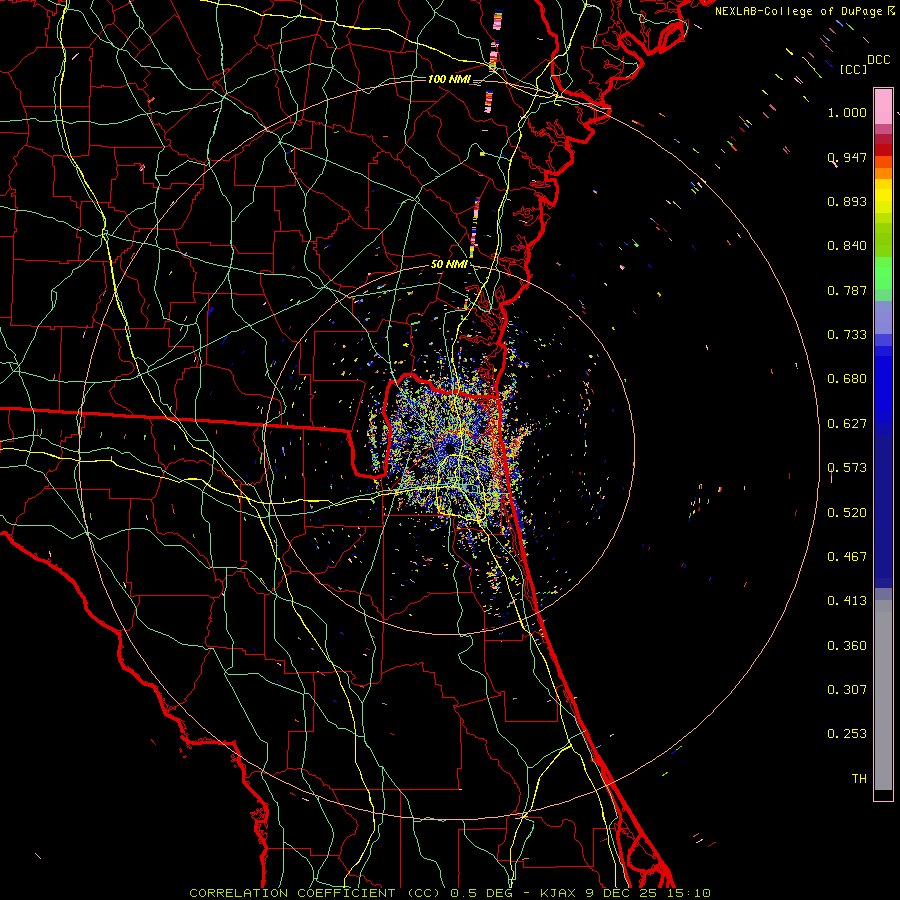Select the 0.893 legend value
The width and height of the screenshot is (900, 900).
pos(847,201)
